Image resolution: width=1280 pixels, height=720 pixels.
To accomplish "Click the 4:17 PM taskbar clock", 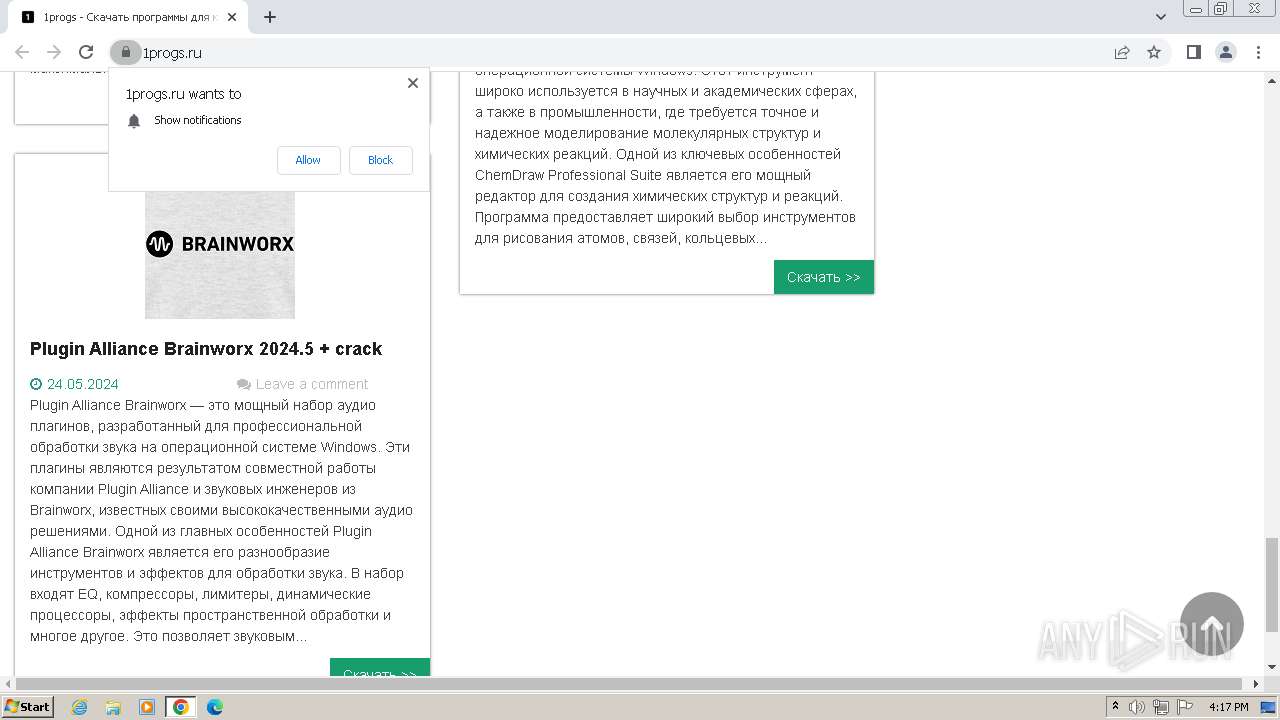I will (x=1229, y=707).
